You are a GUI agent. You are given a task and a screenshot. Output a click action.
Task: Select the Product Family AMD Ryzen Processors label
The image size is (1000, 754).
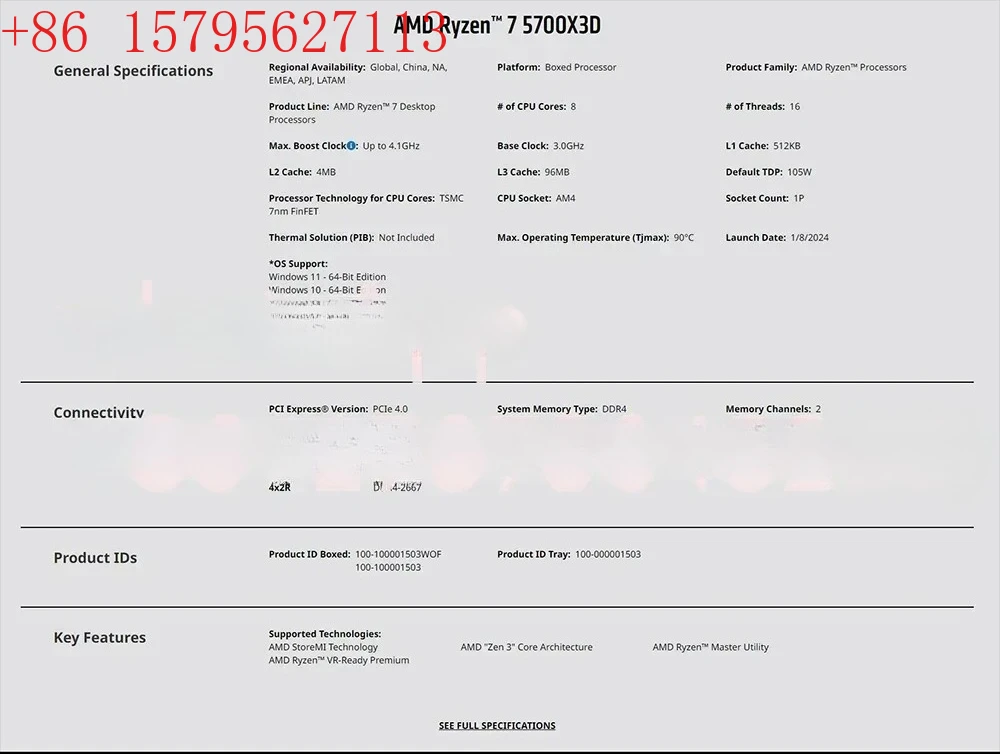pos(816,67)
